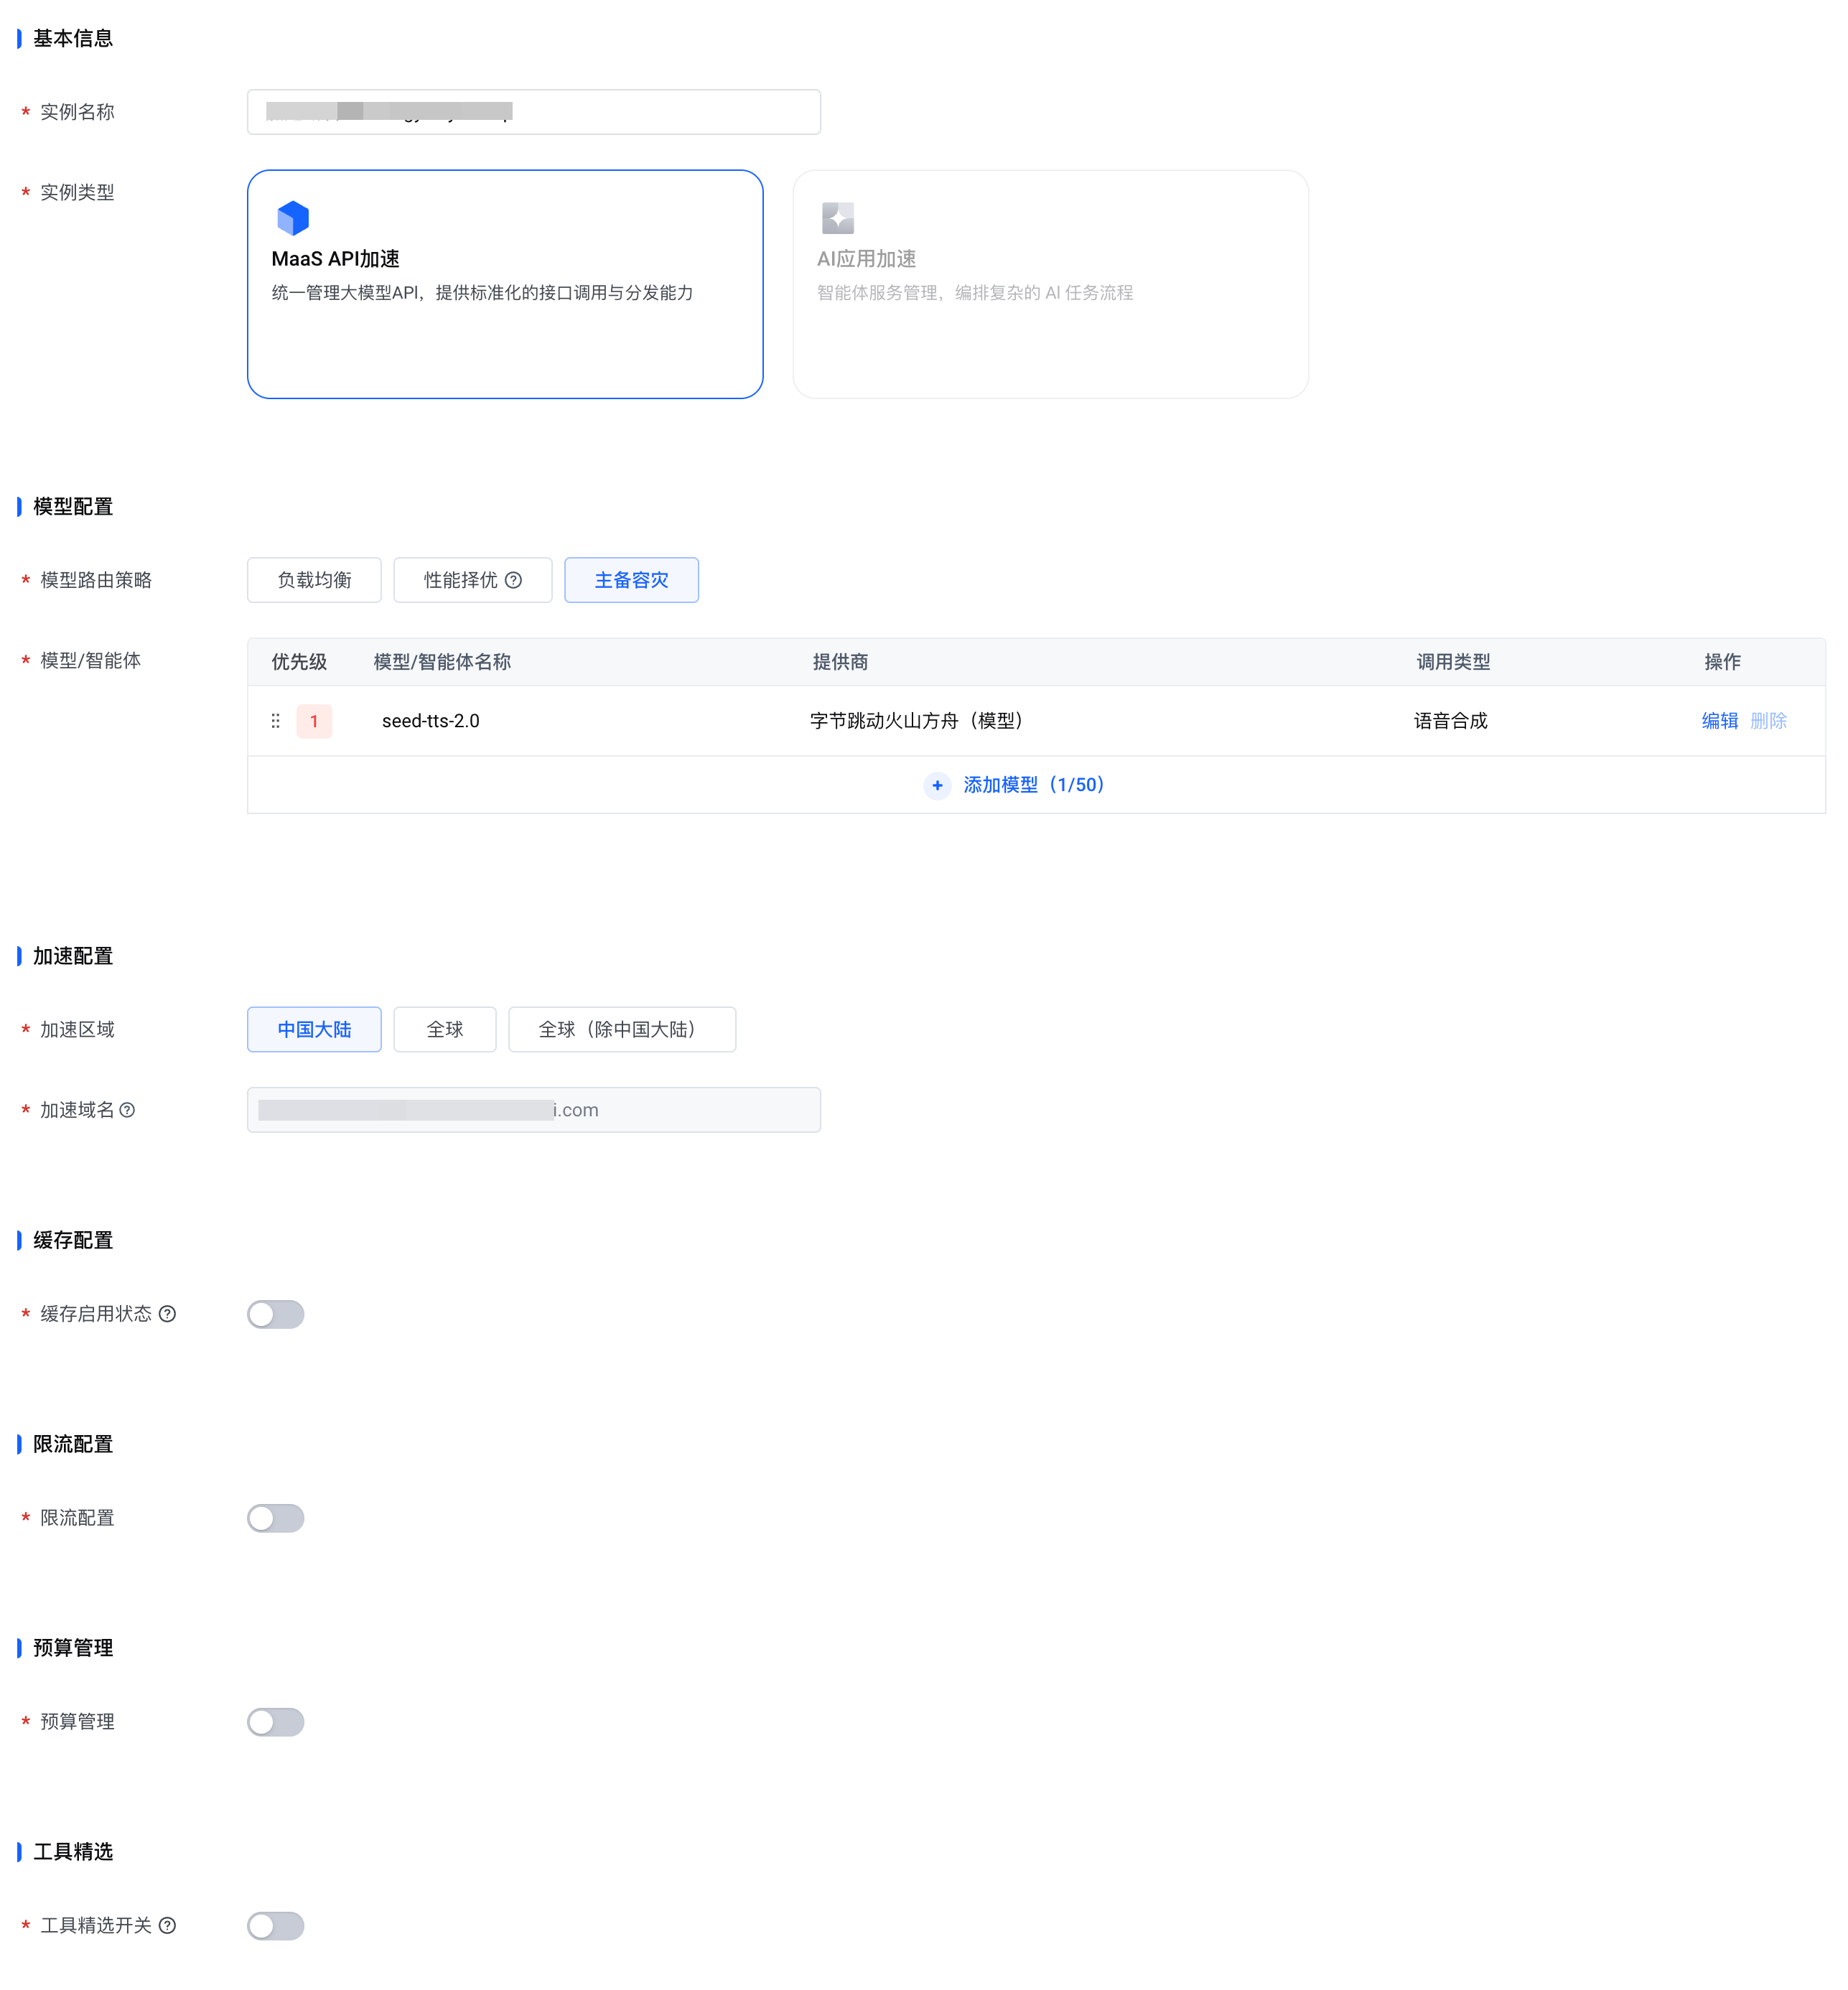Screen dimensions: 1848x1990
Task: Click the 调用类型 column header
Action: [1453, 662]
